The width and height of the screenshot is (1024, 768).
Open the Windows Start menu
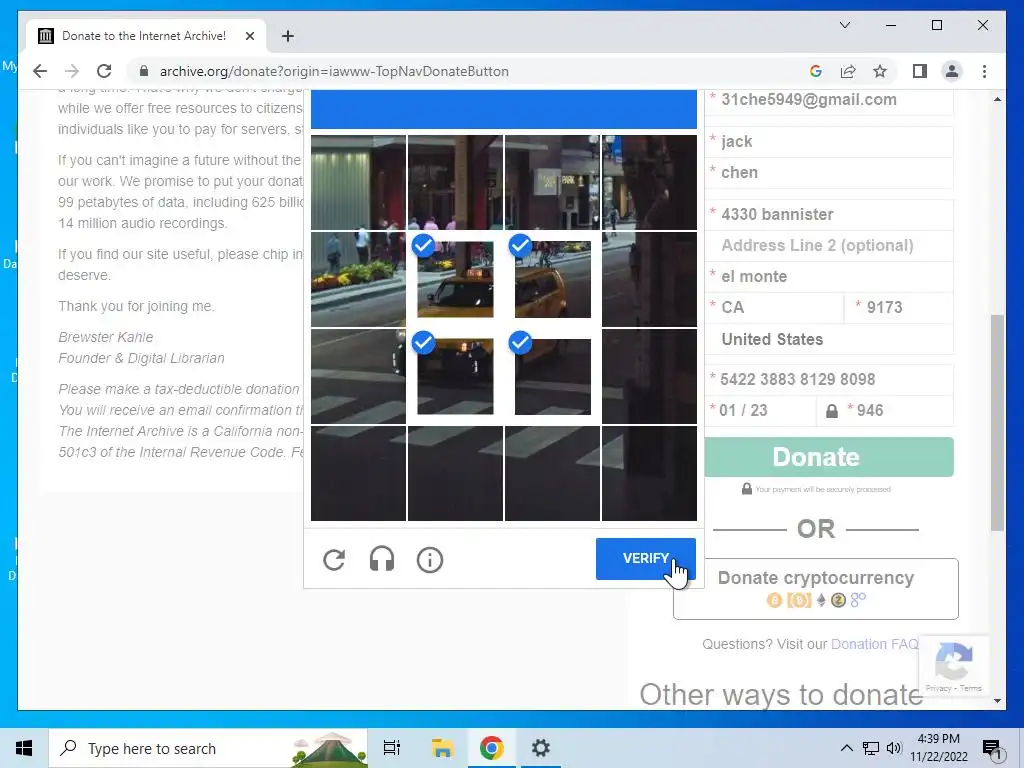(24, 748)
